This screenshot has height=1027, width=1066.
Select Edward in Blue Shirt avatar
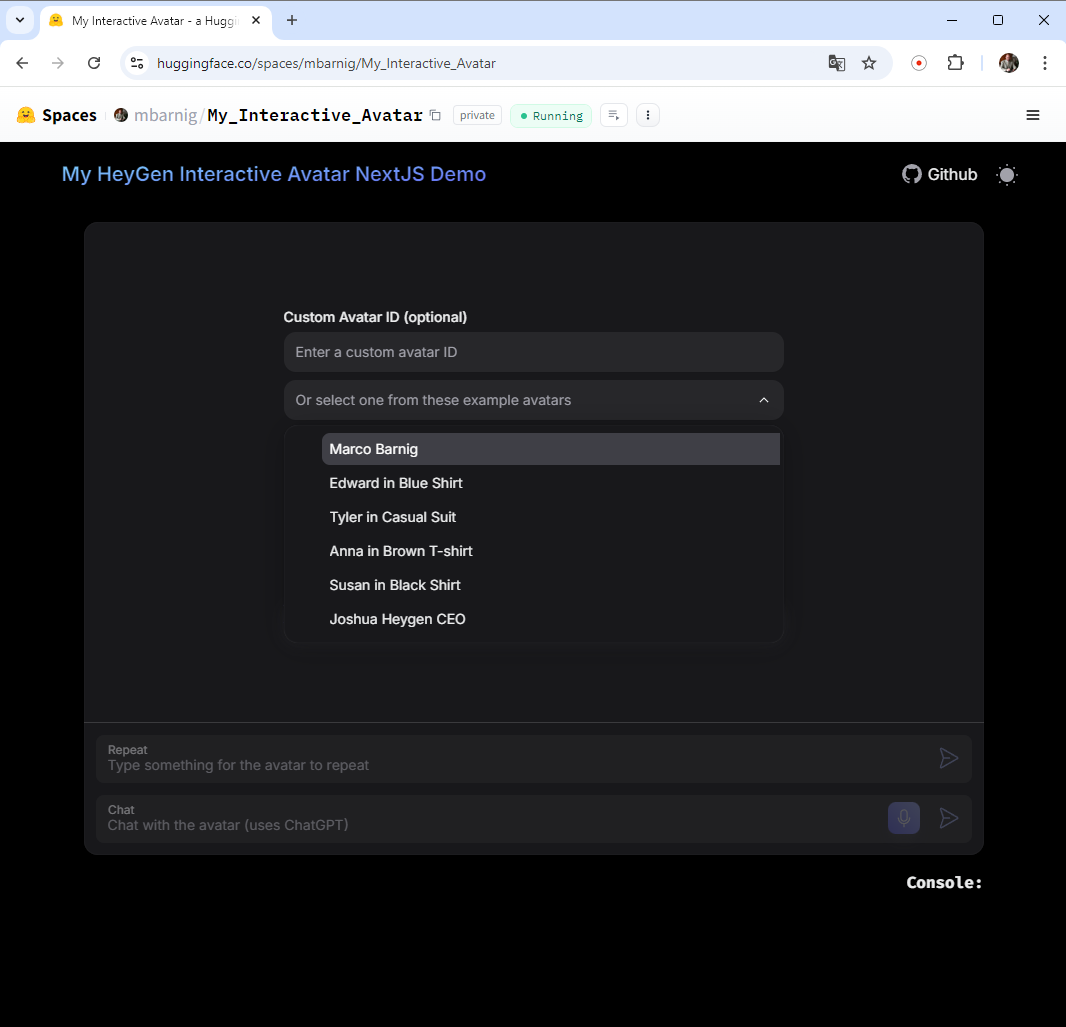[551, 483]
